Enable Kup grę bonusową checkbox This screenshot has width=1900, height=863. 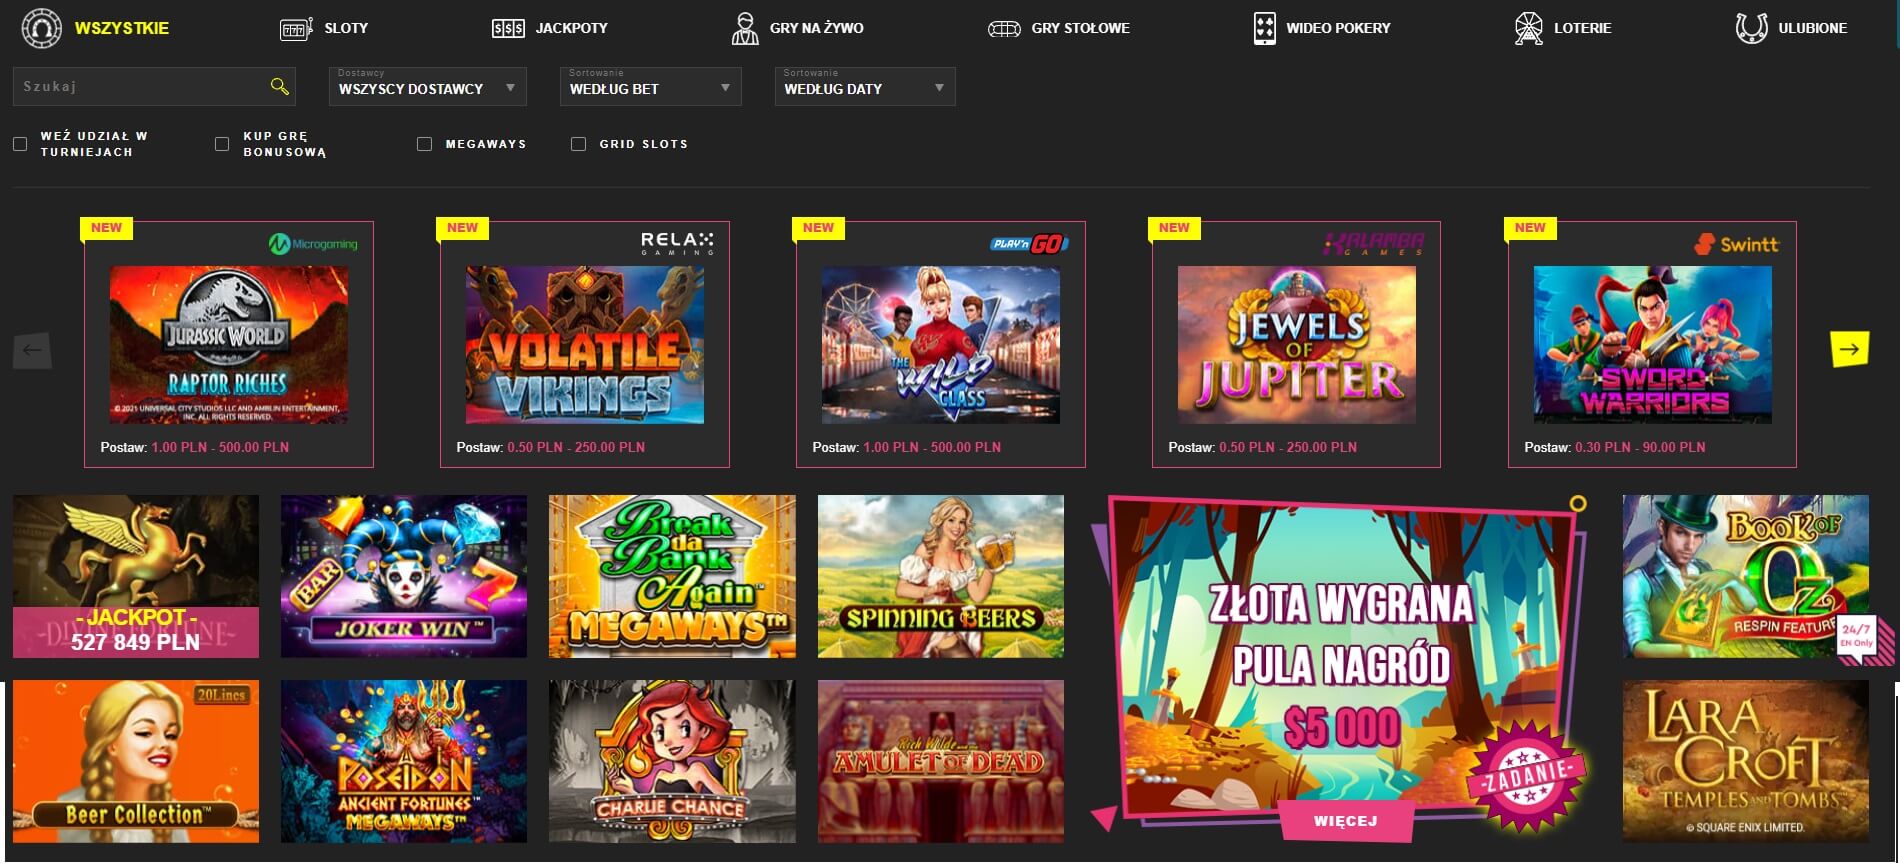(222, 144)
